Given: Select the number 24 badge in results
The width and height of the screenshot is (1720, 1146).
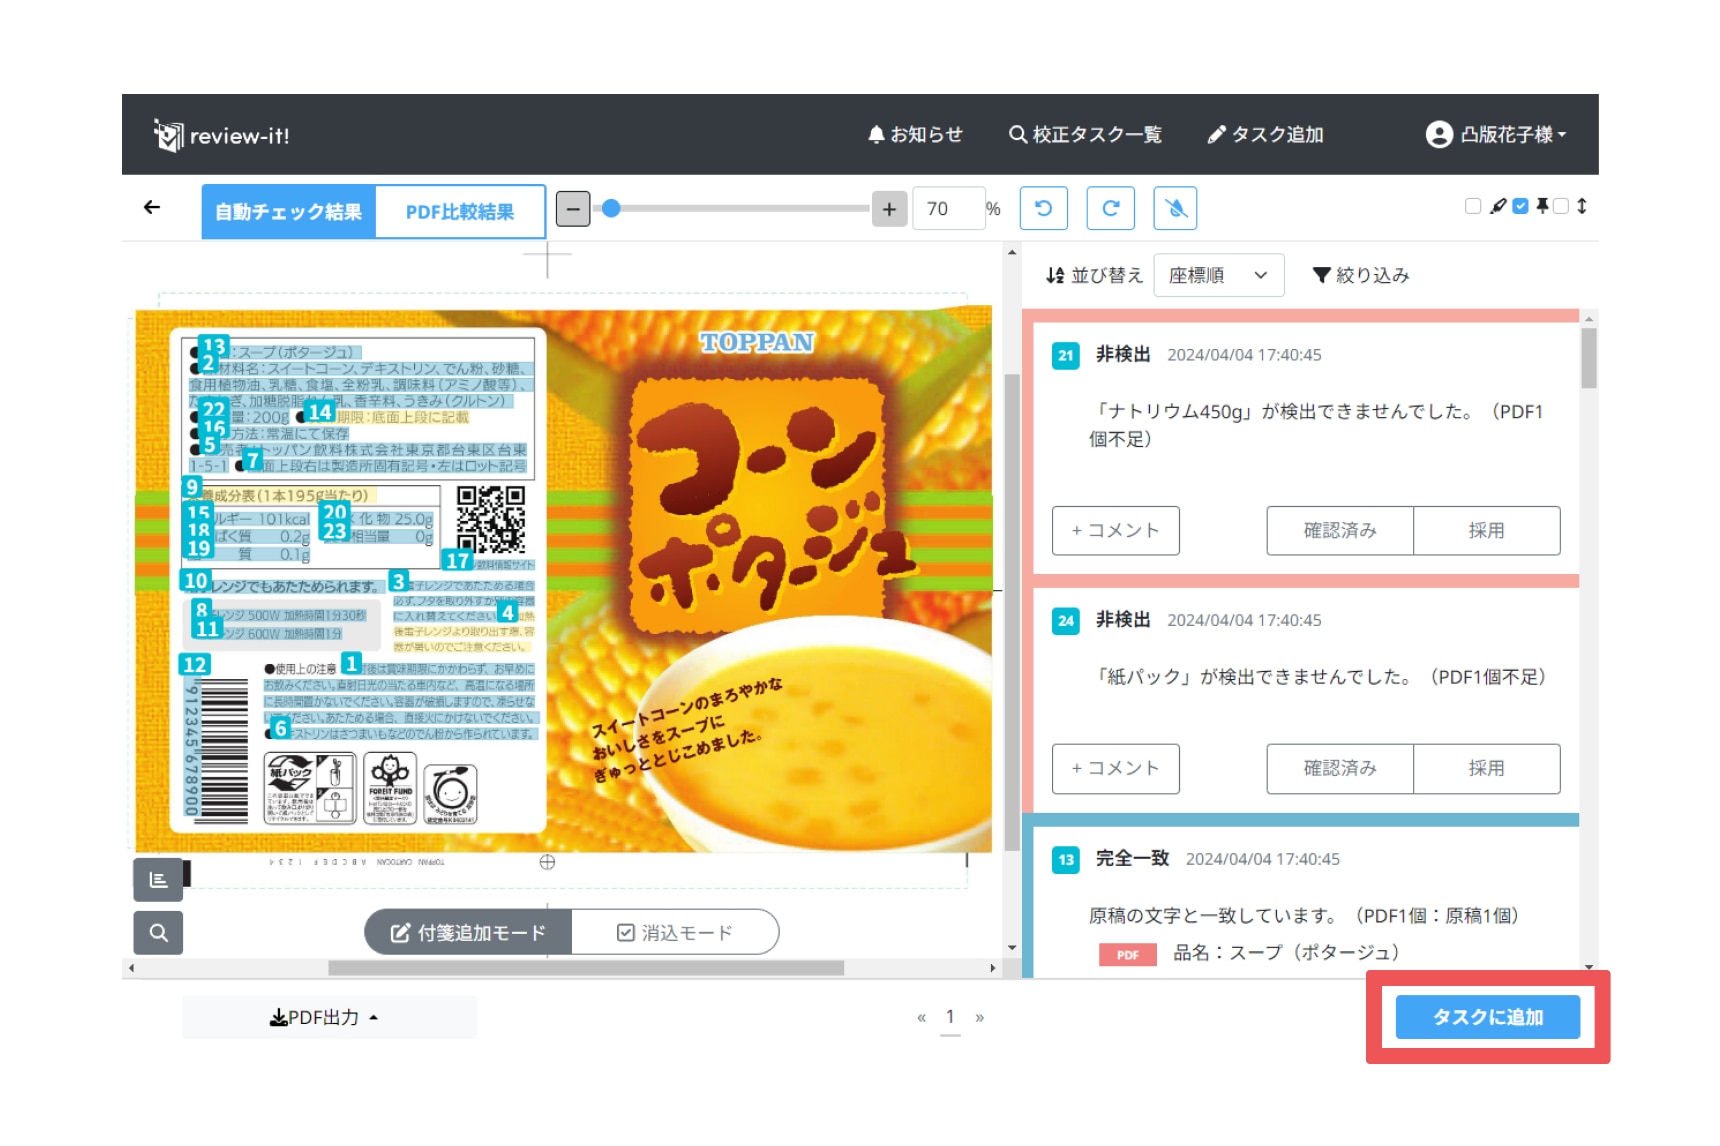Looking at the screenshot, I should point(1066,621).
